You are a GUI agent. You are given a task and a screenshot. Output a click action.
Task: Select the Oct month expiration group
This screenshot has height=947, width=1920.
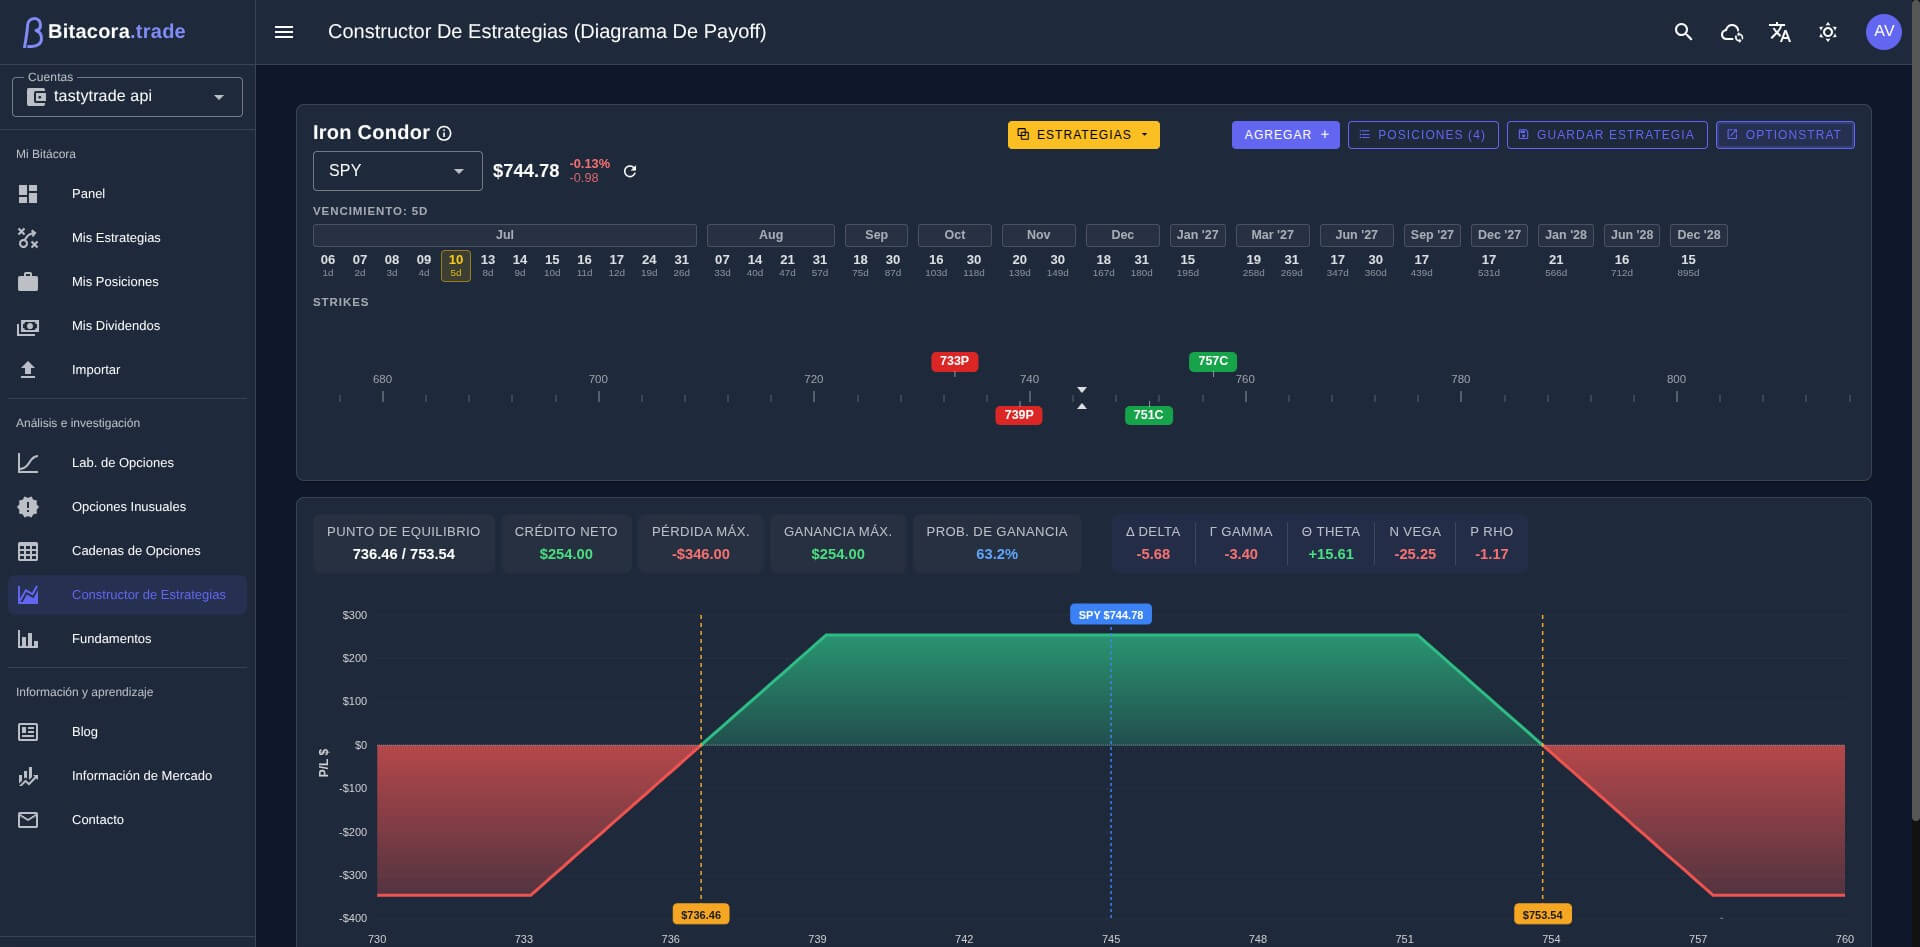pos(955,235)
